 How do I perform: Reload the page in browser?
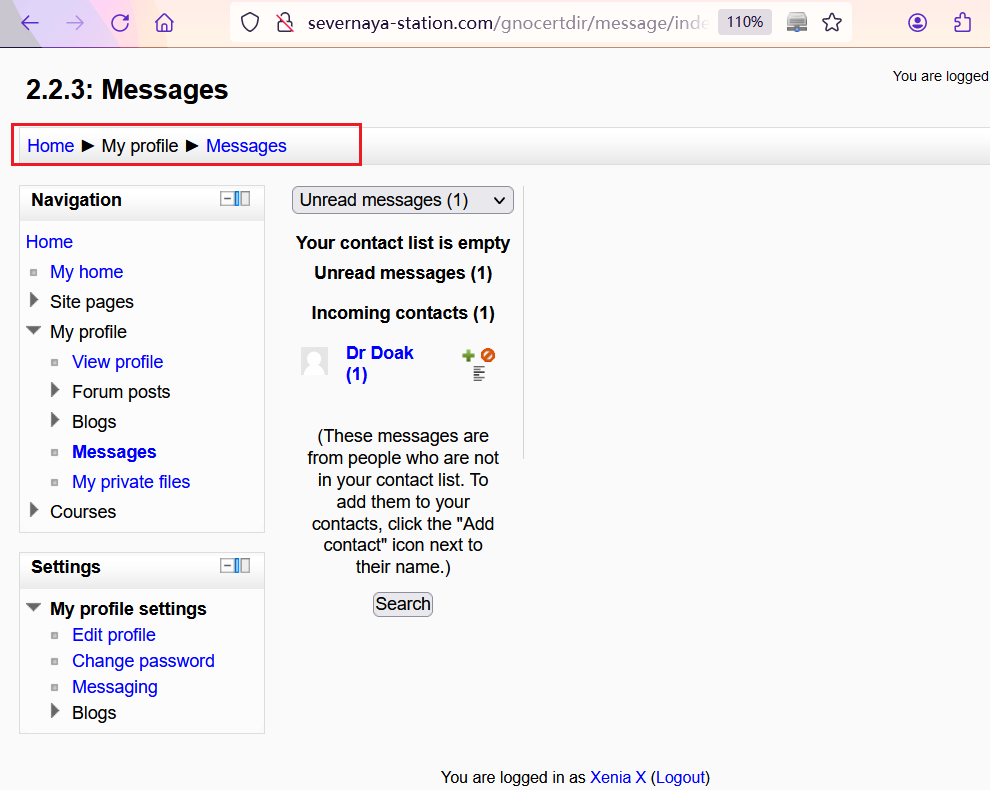coord(120,23)
